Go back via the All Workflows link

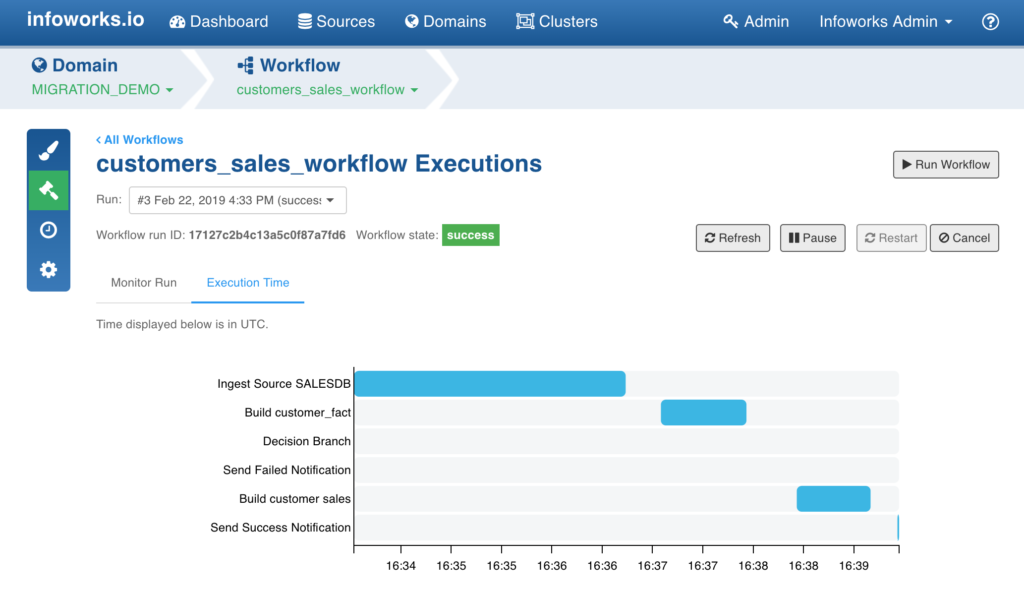point(139,139)
